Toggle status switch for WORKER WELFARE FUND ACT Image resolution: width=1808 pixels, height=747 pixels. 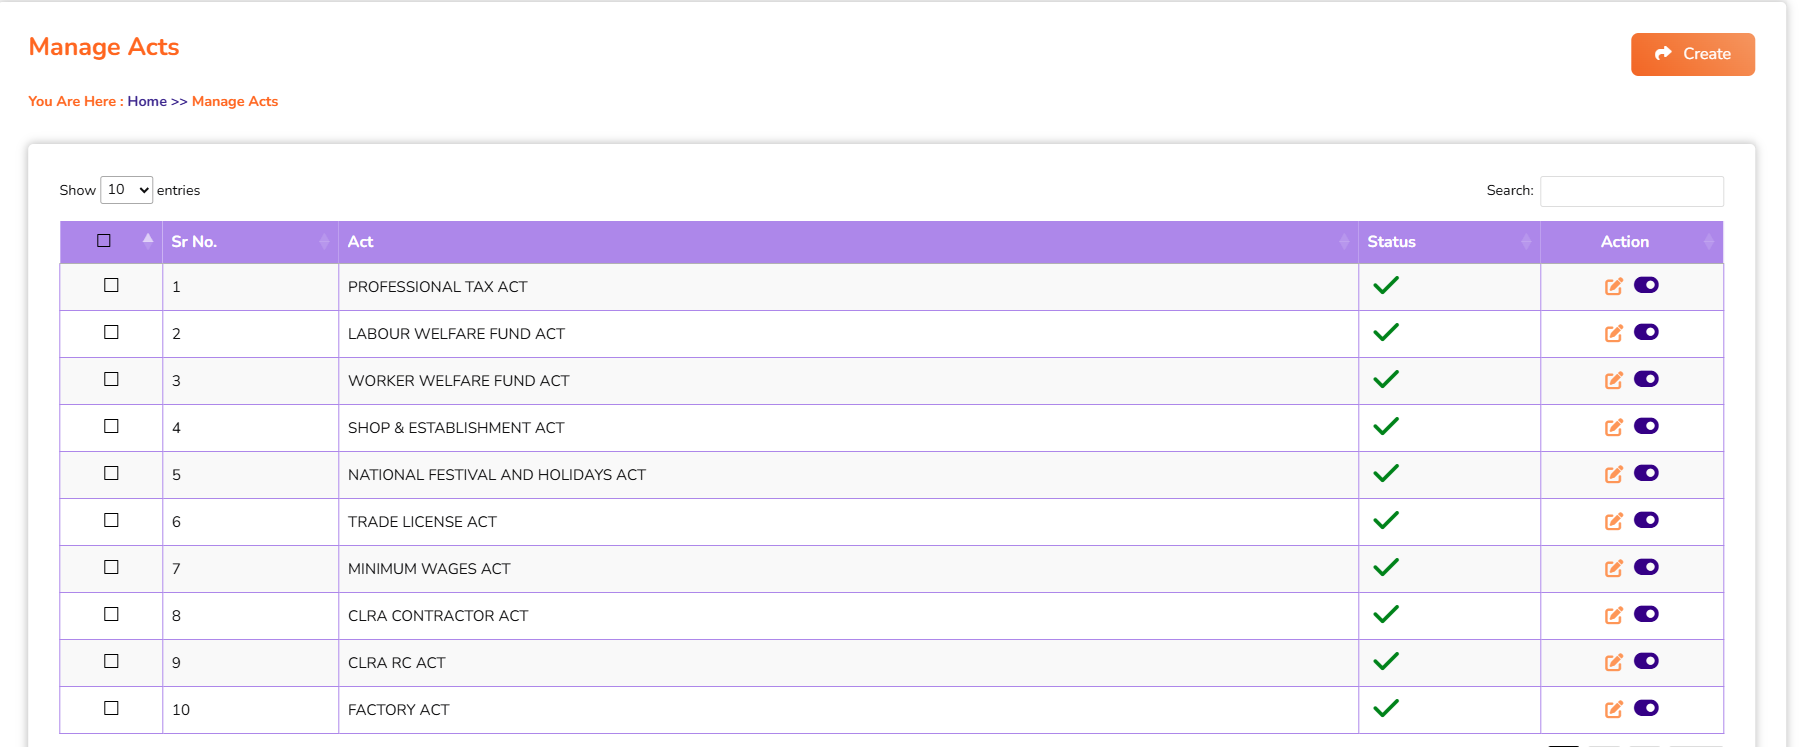pos(1646,379)
